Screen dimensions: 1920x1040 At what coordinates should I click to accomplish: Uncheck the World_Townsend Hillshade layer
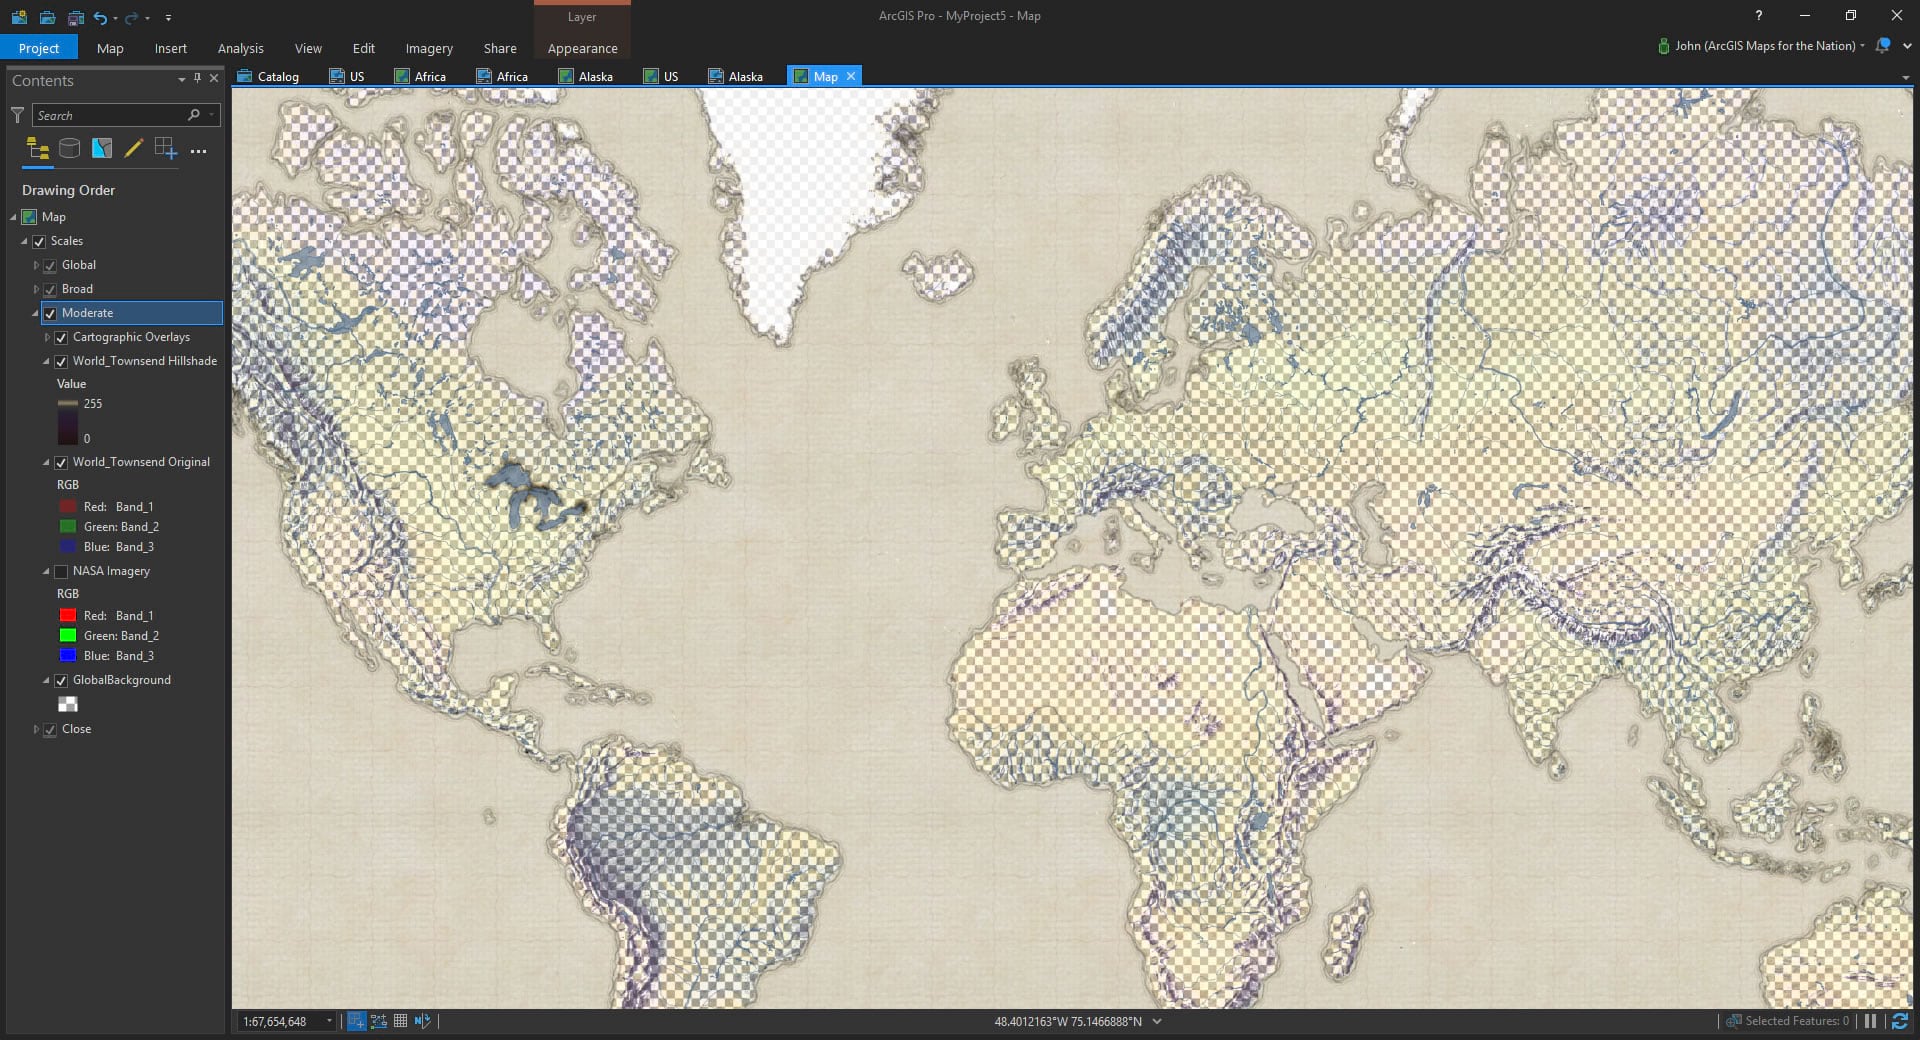pos(61,361)
